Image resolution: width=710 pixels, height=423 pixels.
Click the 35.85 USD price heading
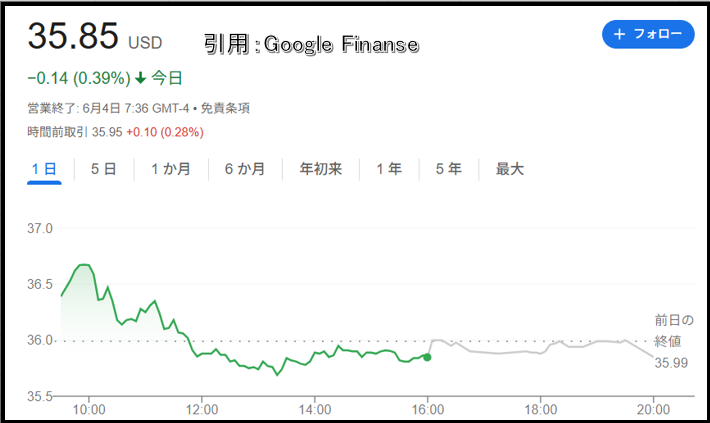coord(95,36)
